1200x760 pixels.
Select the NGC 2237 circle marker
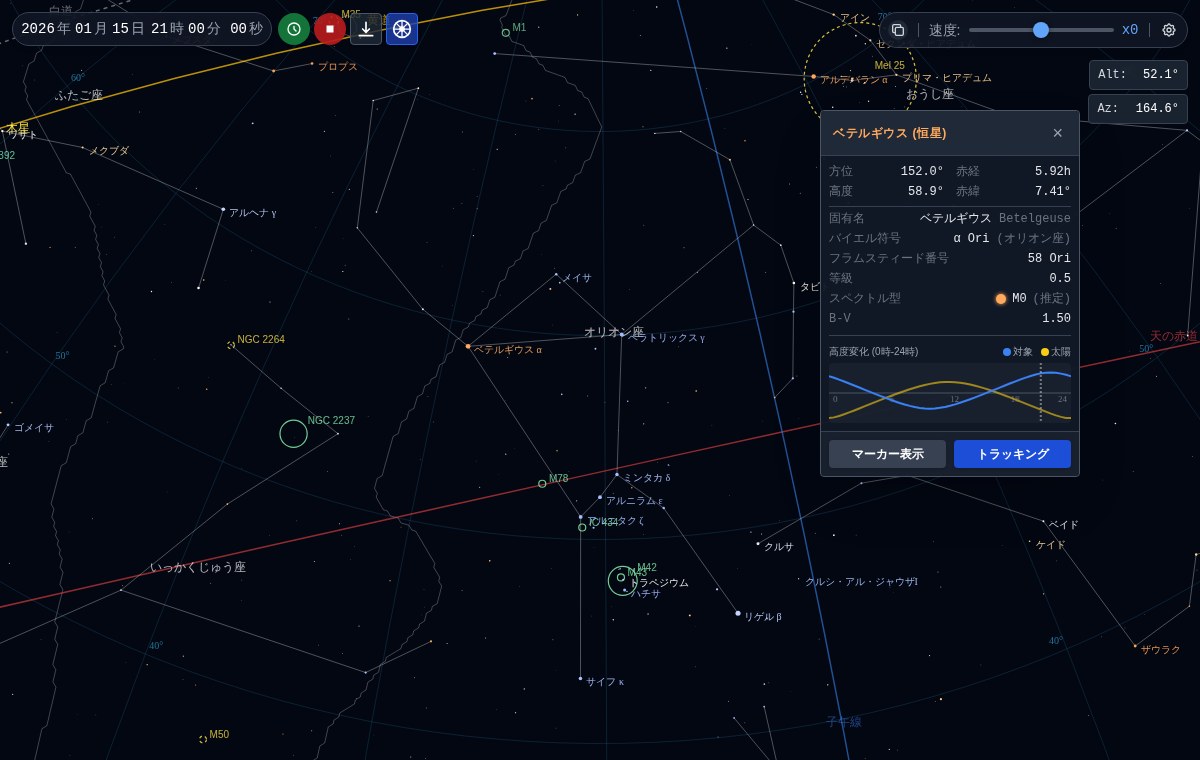tap(293, 434)
